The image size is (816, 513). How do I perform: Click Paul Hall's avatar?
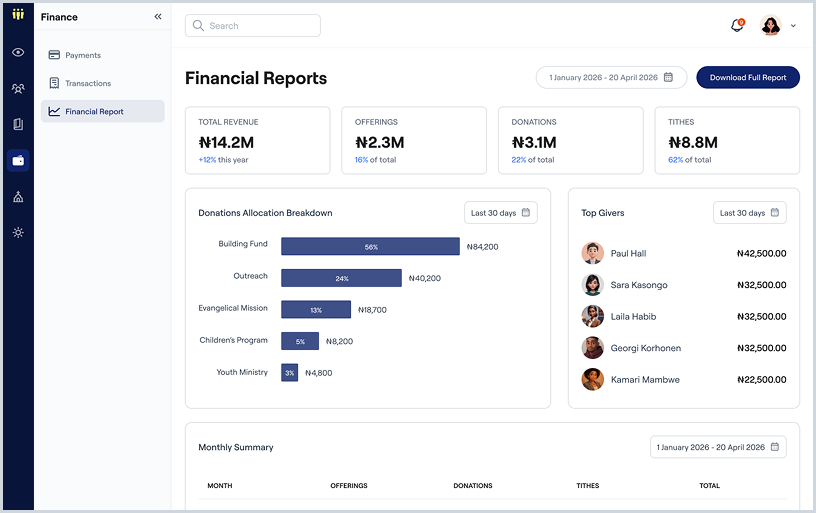(593, 253)
